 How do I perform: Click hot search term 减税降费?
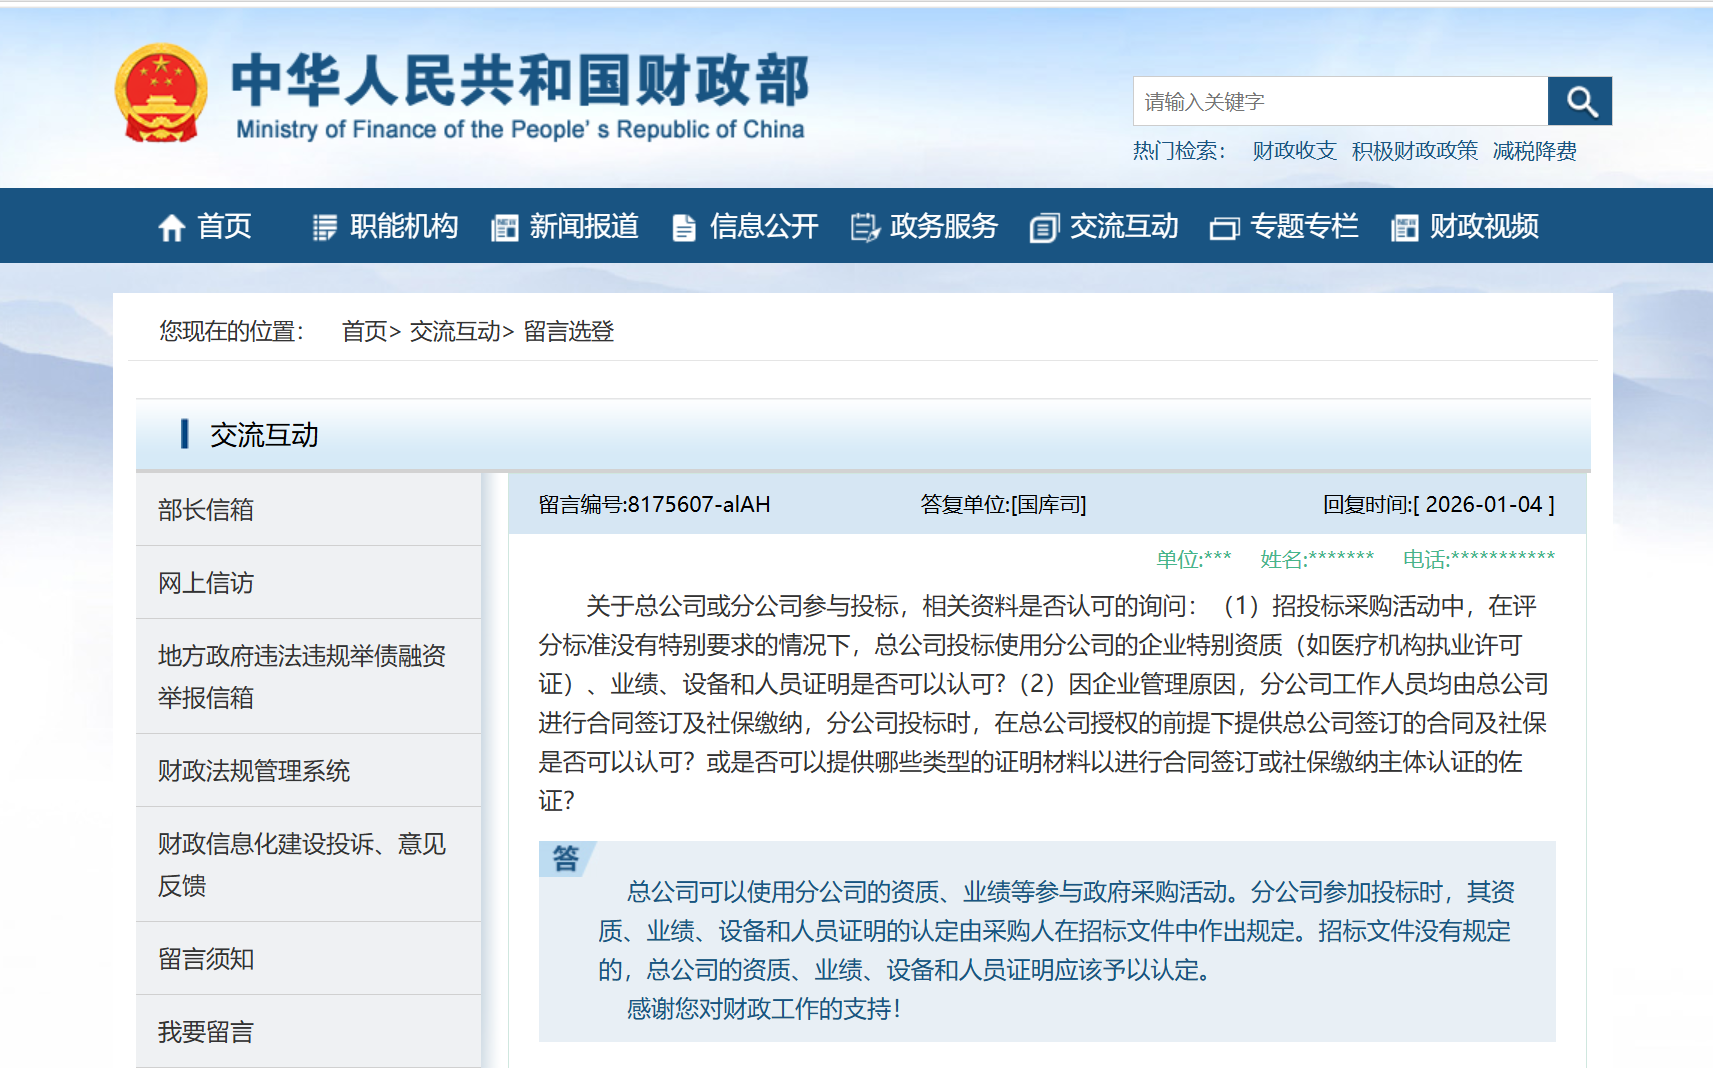[x=1534, y=151]
